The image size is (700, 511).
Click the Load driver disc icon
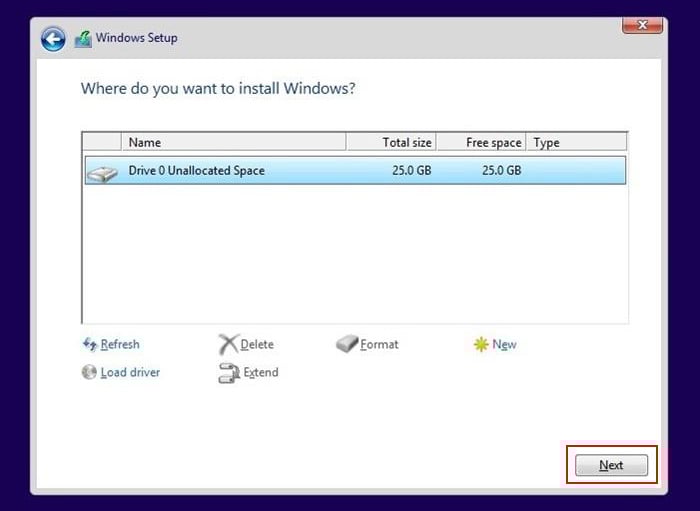(x=89, y=372)
